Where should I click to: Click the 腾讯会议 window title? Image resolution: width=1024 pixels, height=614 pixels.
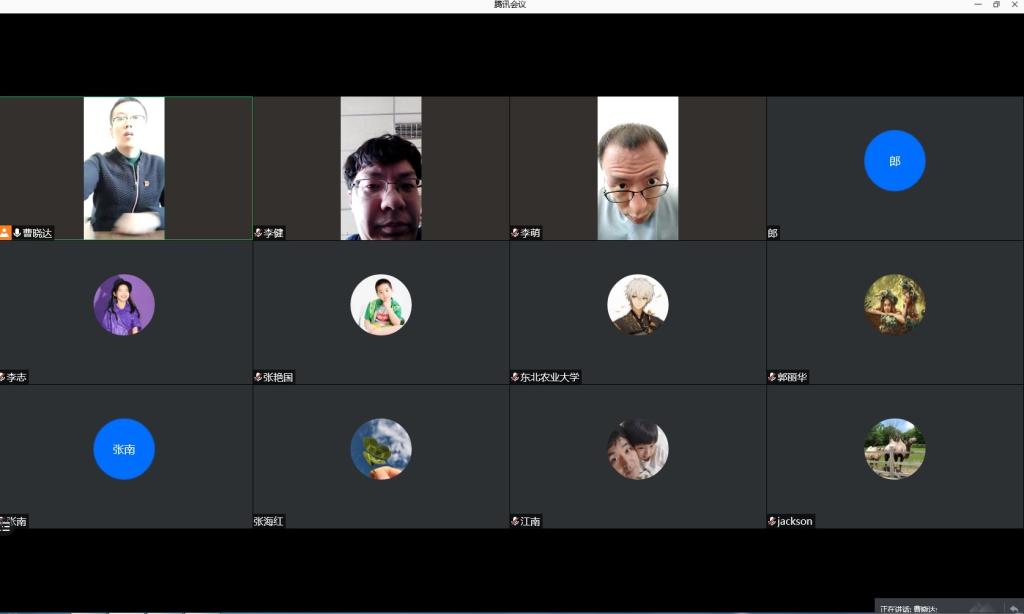click(509, 5)
